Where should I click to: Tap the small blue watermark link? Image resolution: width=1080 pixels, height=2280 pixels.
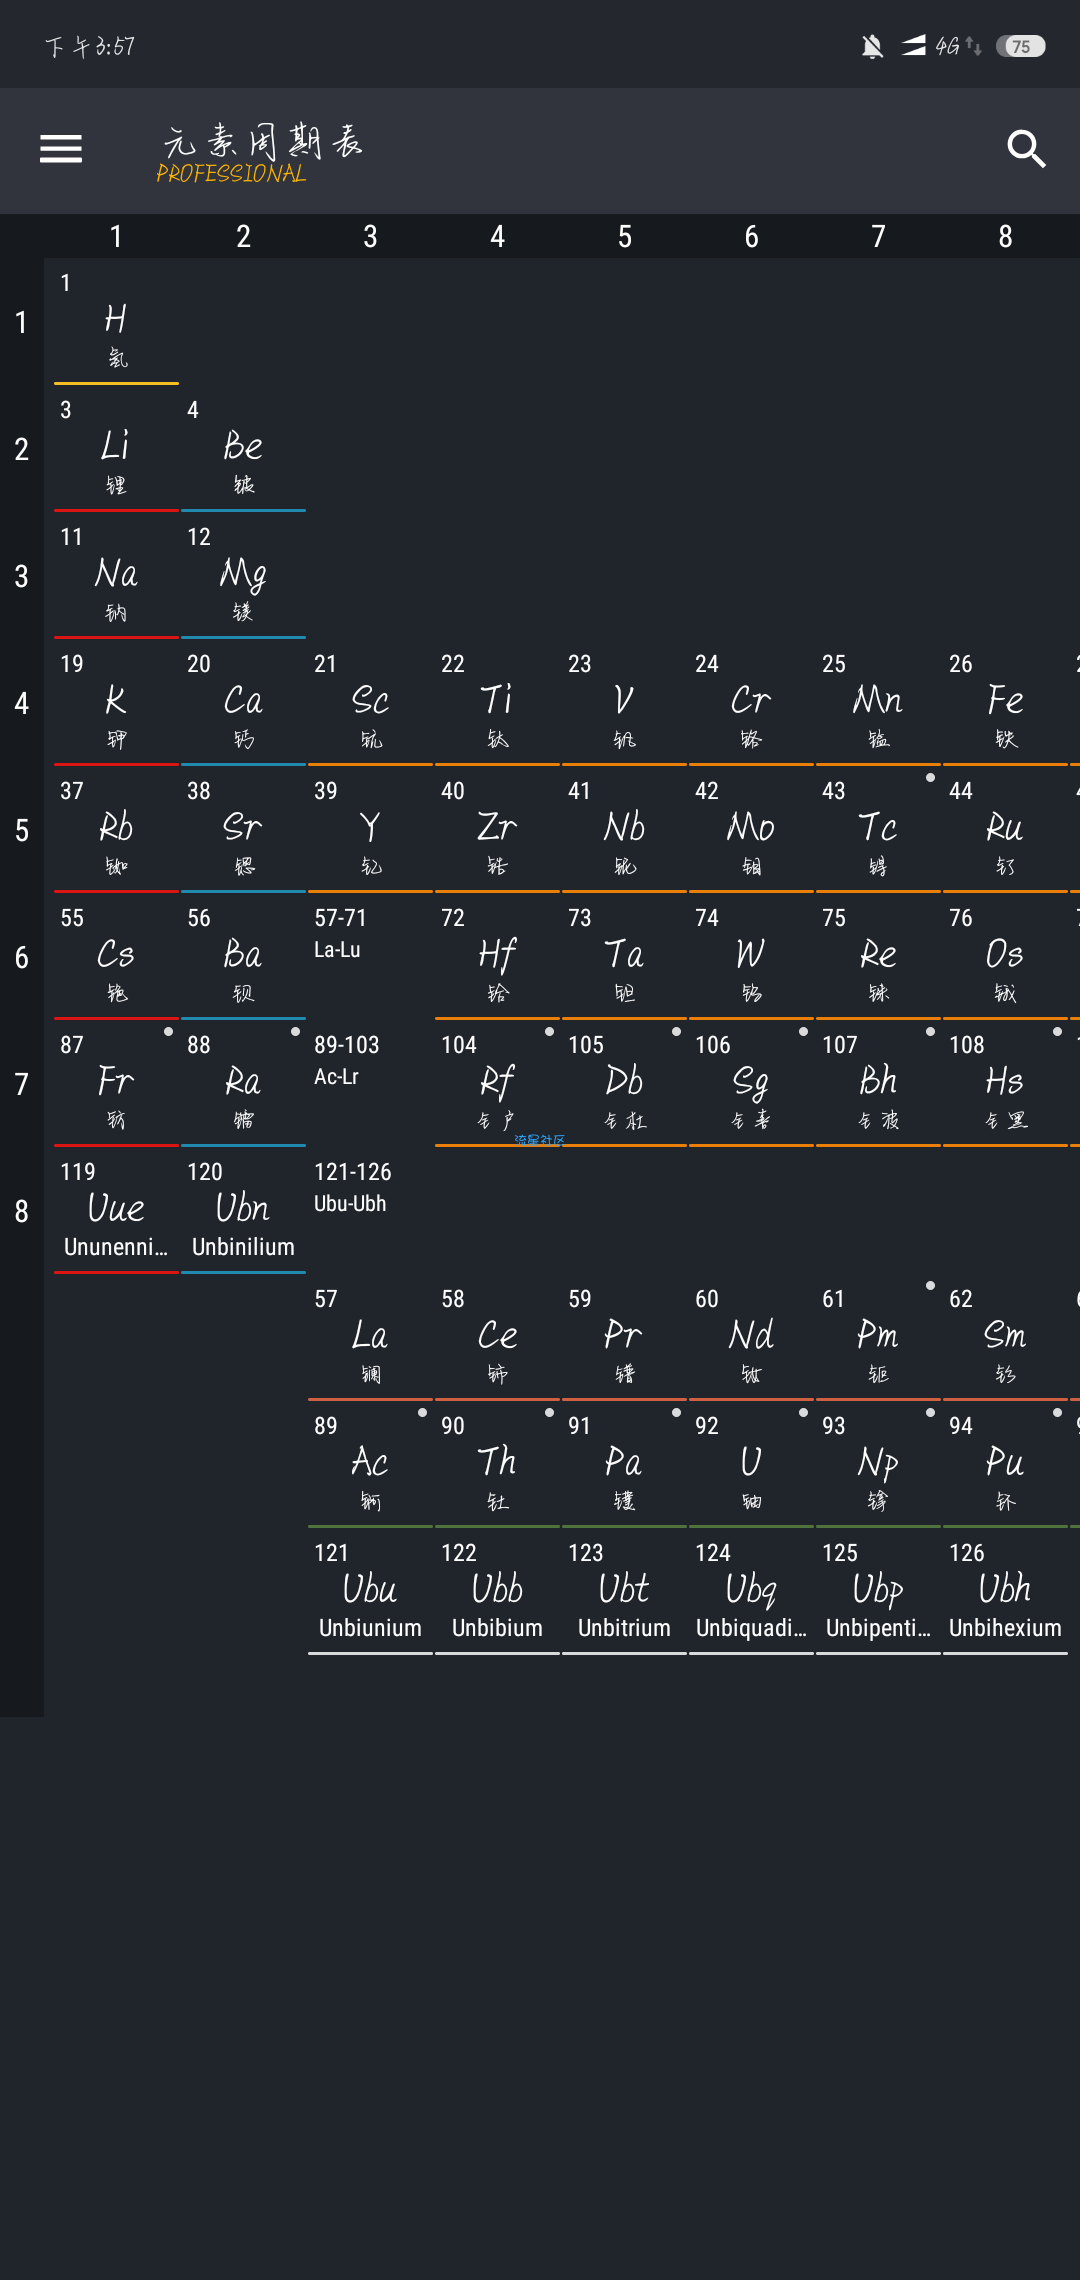click(540, 1140)
